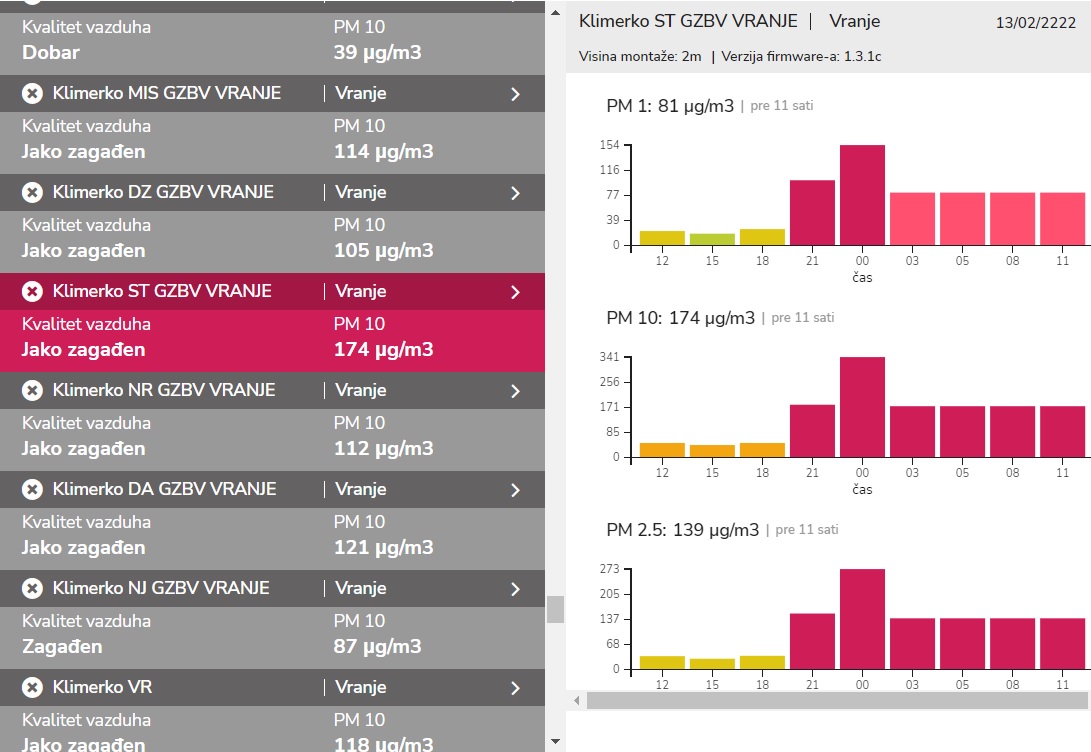Viewport: 1091px width, 752px height.
Task: Click the X icon beside Klimerko DZ GZBV VRANJE
Action: click(x=32, y=192)
